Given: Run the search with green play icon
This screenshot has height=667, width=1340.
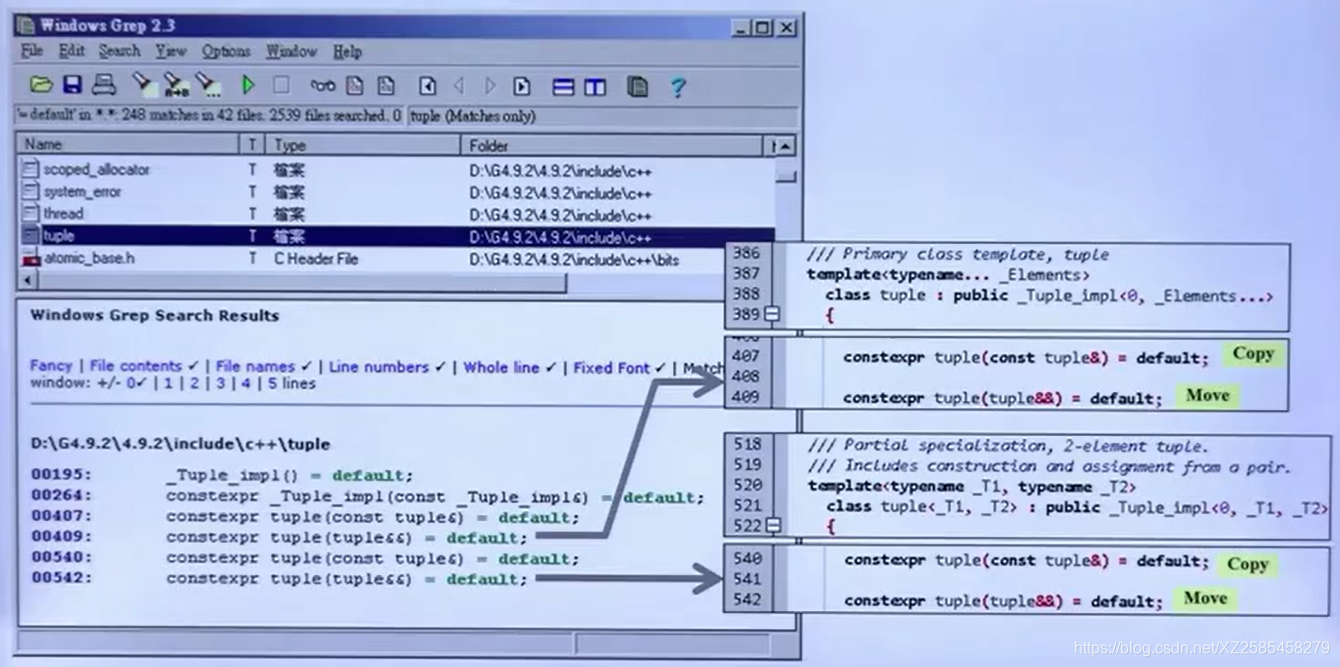Looking at the screenshot, I should pos(248,86).
